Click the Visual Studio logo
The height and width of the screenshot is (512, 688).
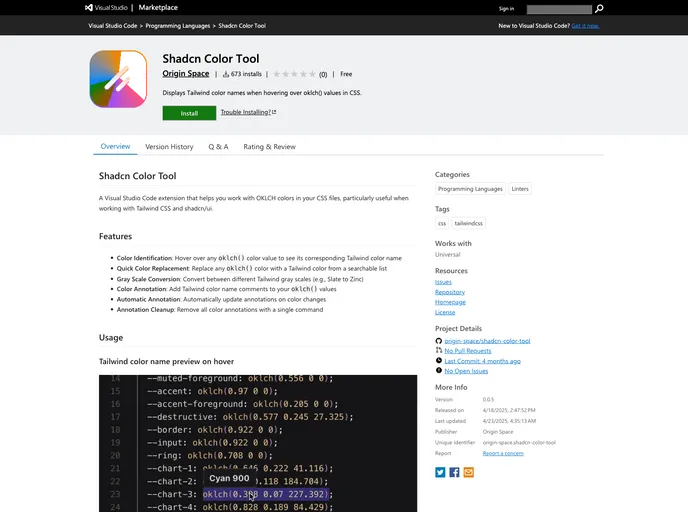[106, 7]
